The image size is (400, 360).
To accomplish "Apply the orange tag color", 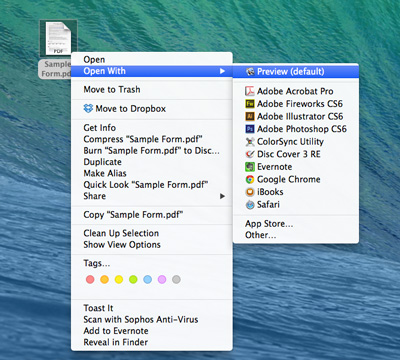I will coord(104,279).
